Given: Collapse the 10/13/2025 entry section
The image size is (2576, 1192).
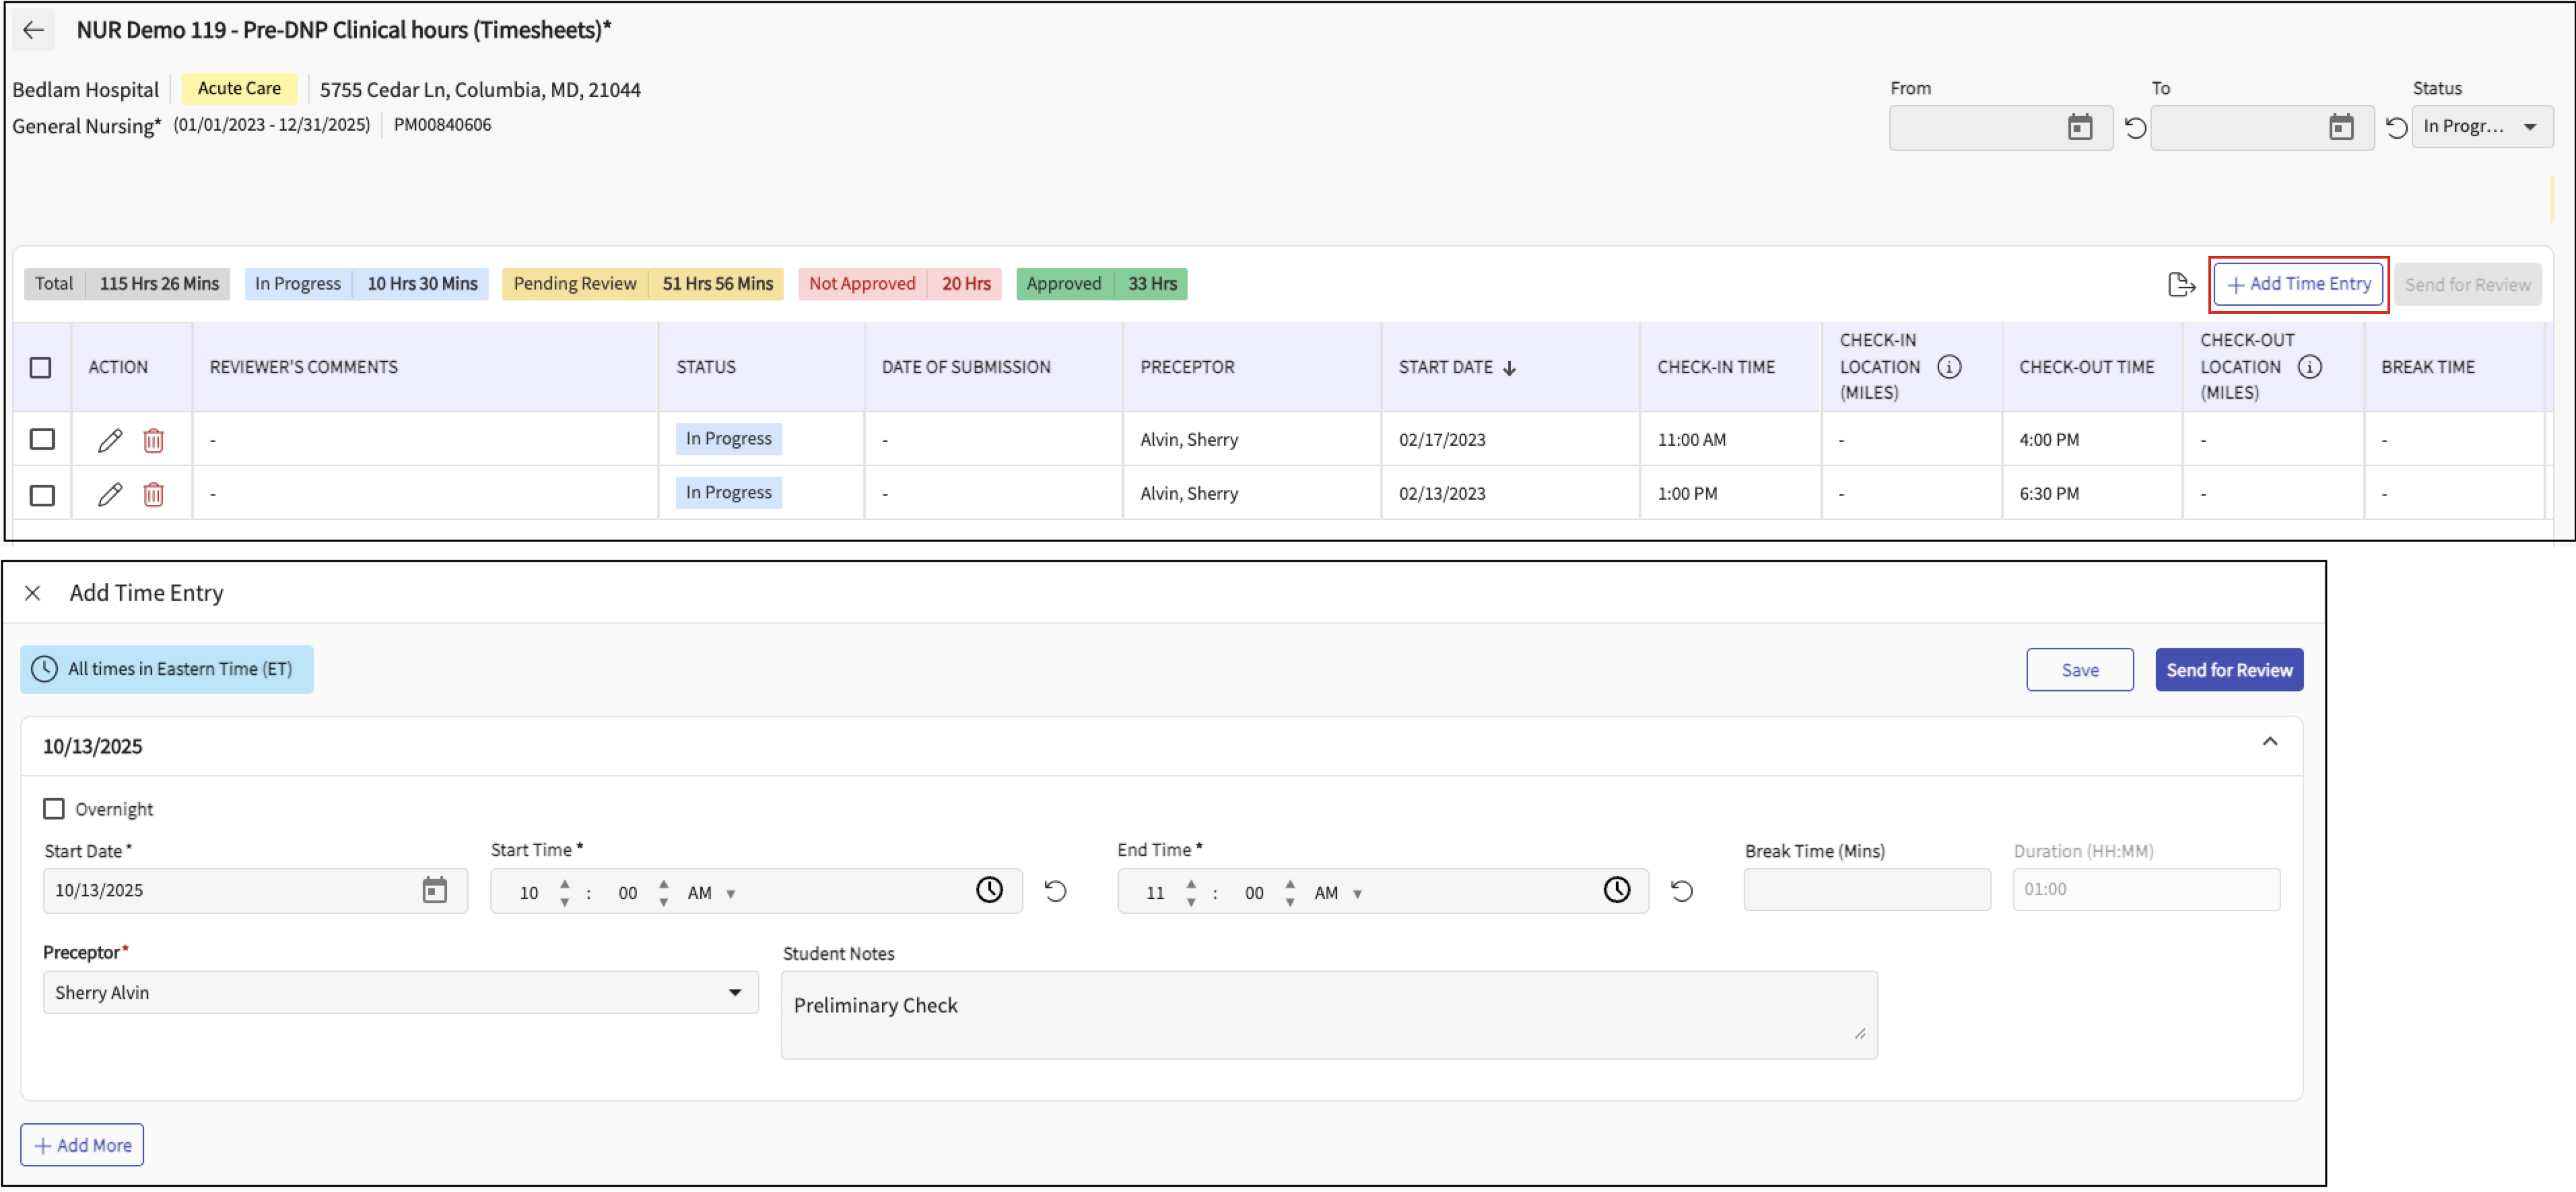Looking at the screenshot, I should coord(2269,742).
